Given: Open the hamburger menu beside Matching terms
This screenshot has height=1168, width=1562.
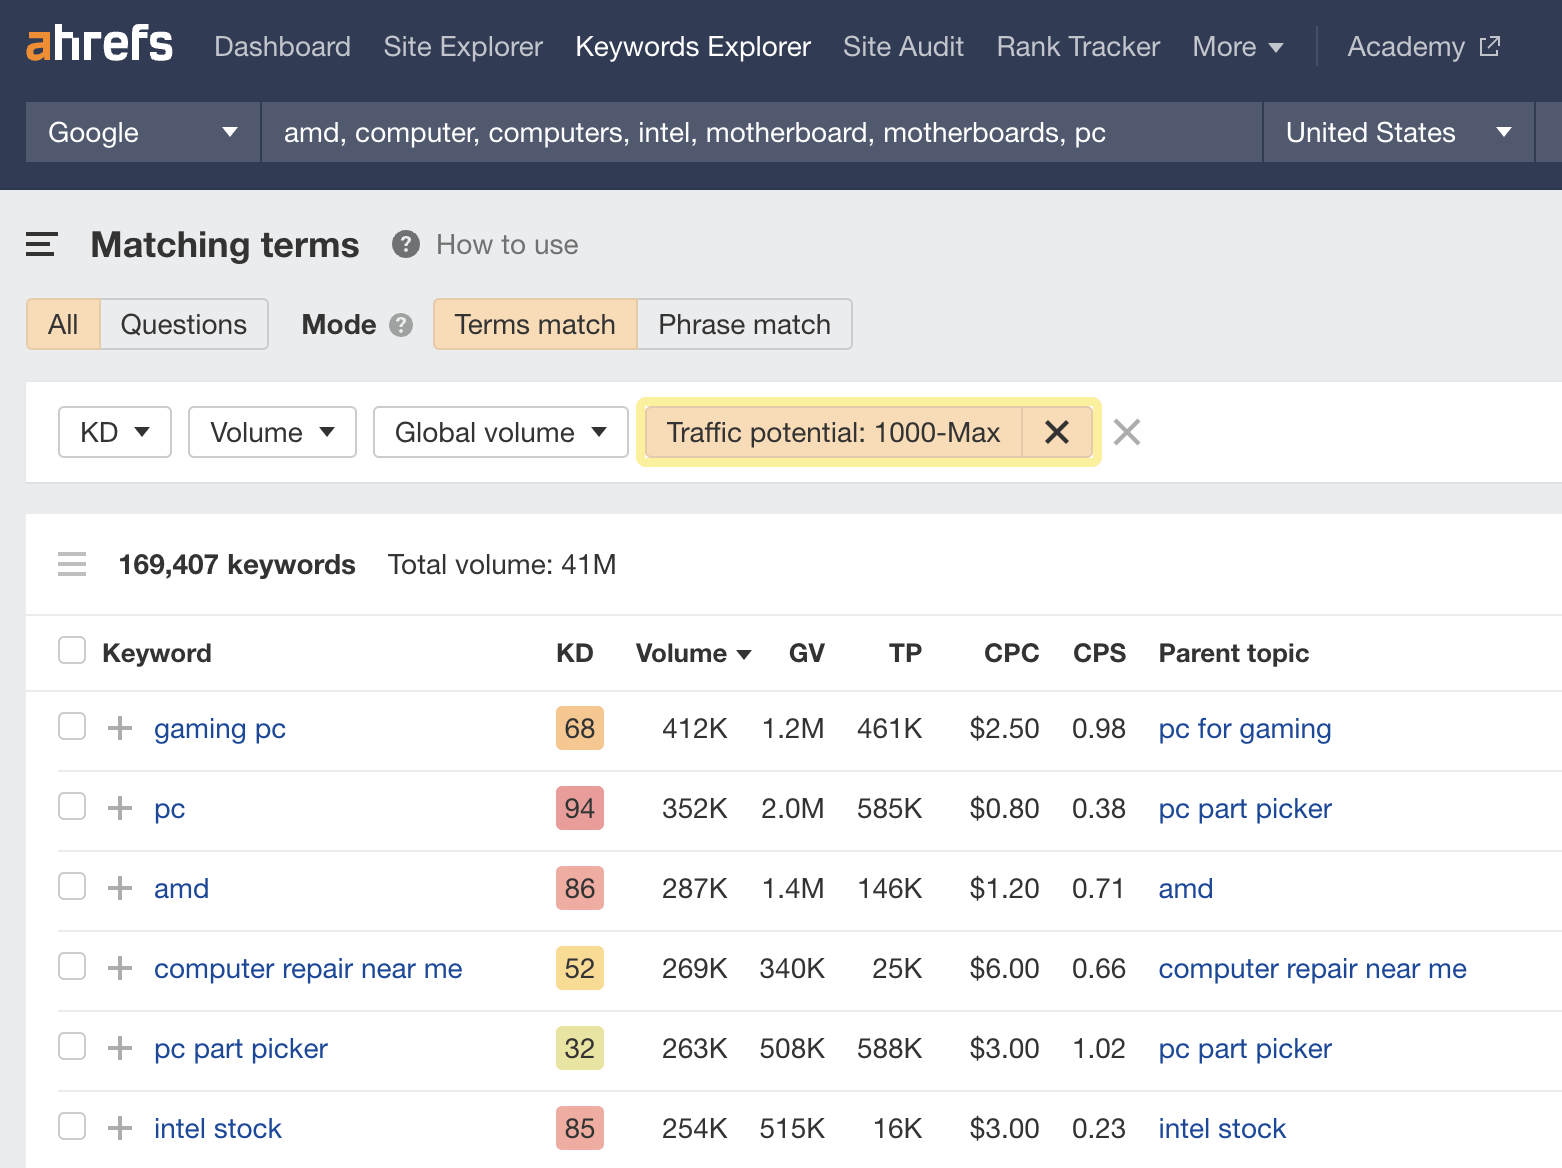Looking at the screenshot, I should [41, 244].
